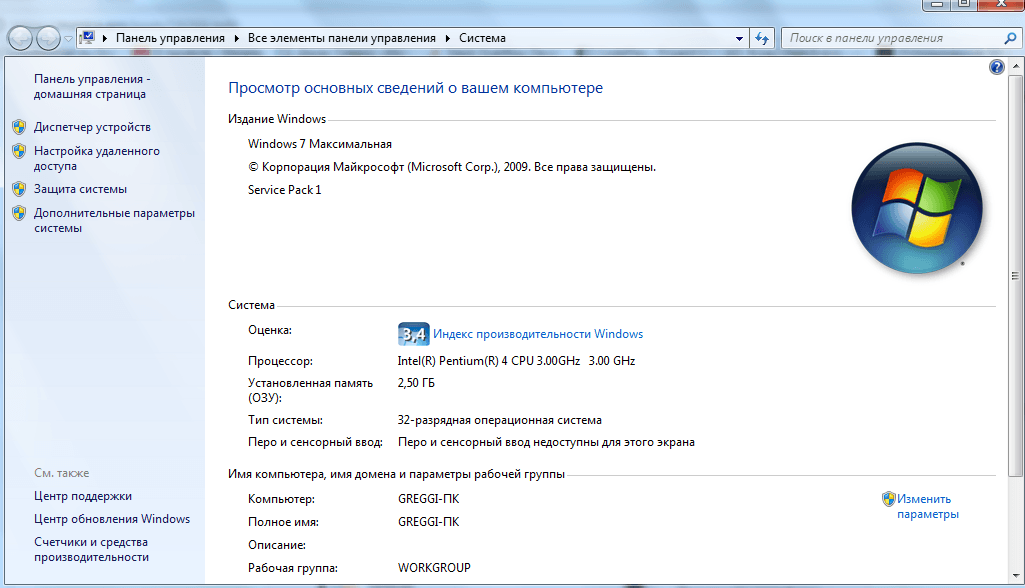Click computer name GREGGI-ПК beside Компьютер
Image resolution: width=1025 pixels, height=588 pixels.
point(429,499)
